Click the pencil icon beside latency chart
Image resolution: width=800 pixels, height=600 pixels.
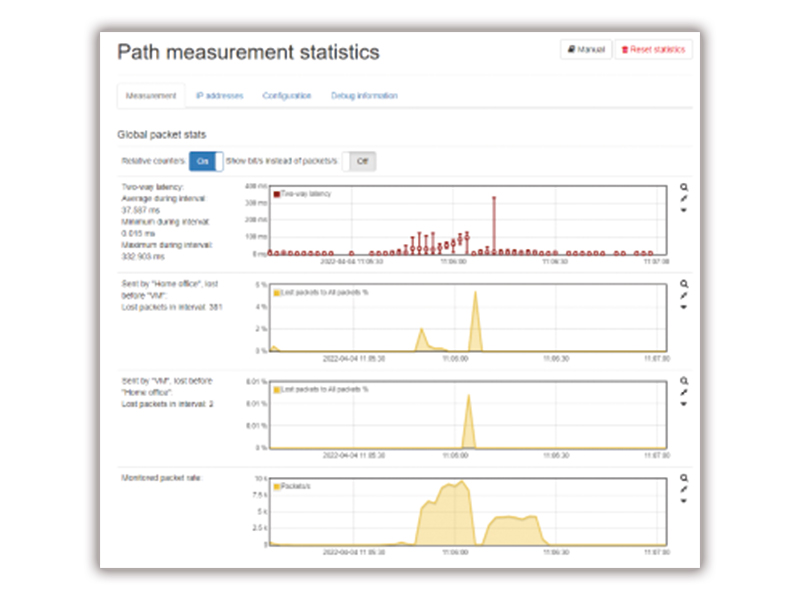pyautogui.click(x=684, y=199)
